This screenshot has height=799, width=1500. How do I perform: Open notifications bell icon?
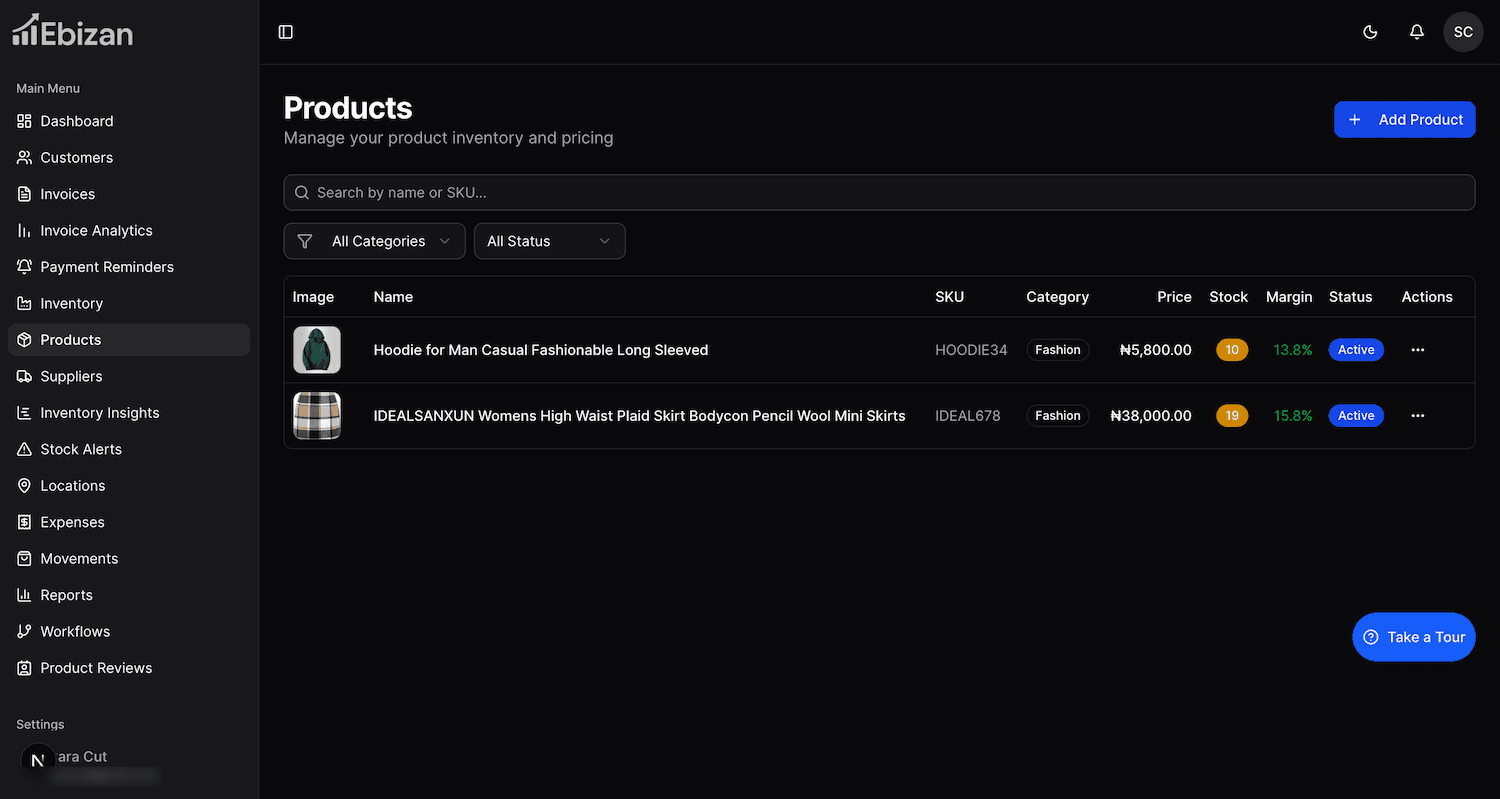click(1416, 32)
